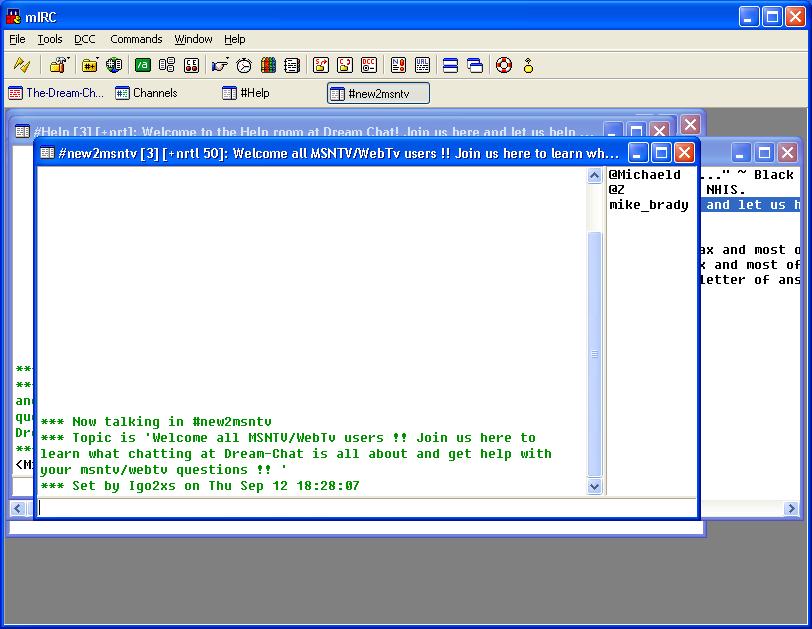
Task: Click the DCC Send file icon
Action: pyautogui.click(x=321, y=65)
